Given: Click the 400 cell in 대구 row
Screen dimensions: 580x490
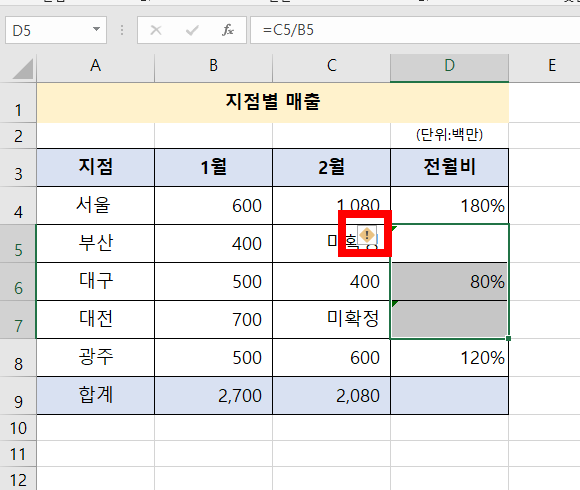Looking at the screenshot, I should (x=331, y=282).
